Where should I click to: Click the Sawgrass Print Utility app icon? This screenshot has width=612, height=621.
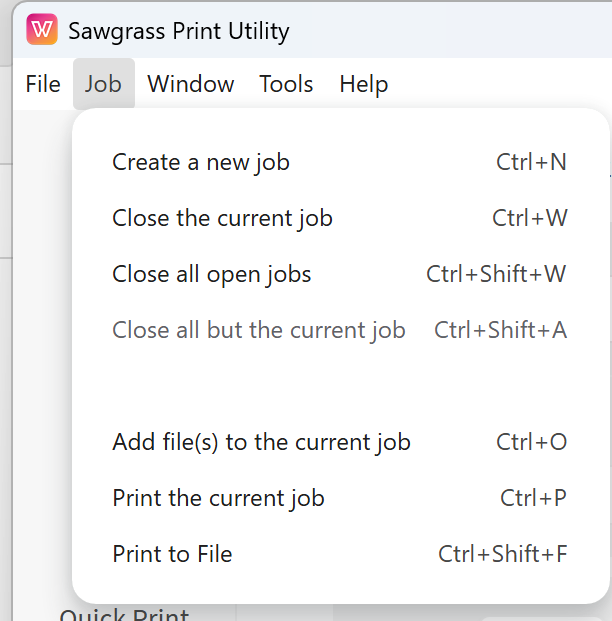pyautogui.click(x=42, y=29)
